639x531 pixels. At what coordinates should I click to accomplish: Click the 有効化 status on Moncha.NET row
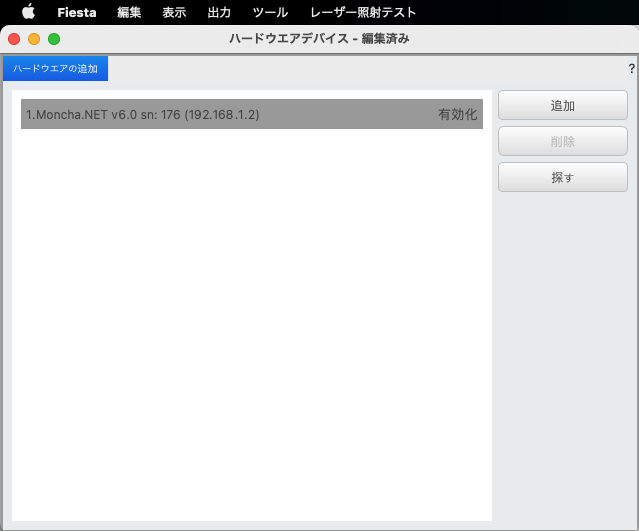(458, 115)
